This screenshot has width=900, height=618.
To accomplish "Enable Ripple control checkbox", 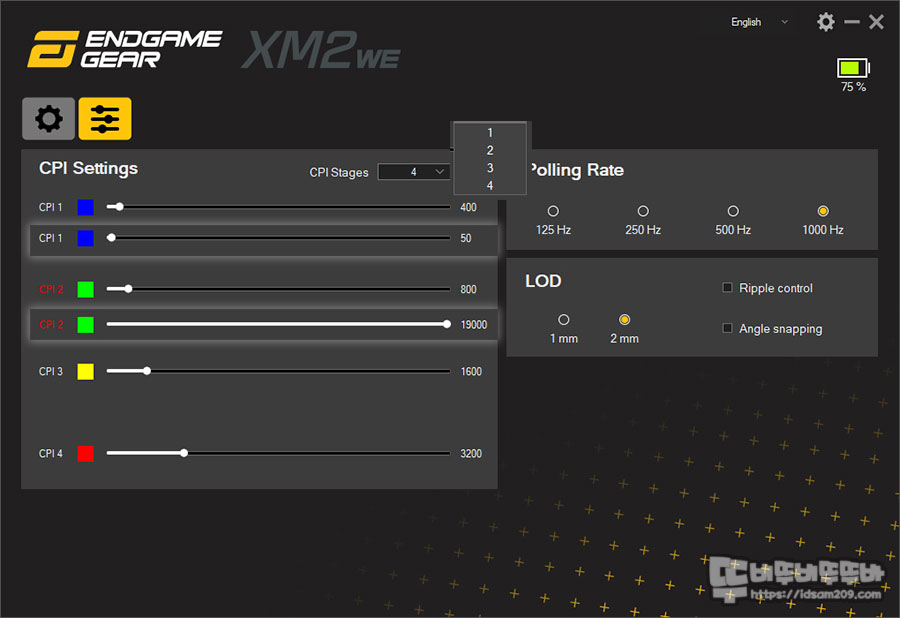I will coord(727,287).
